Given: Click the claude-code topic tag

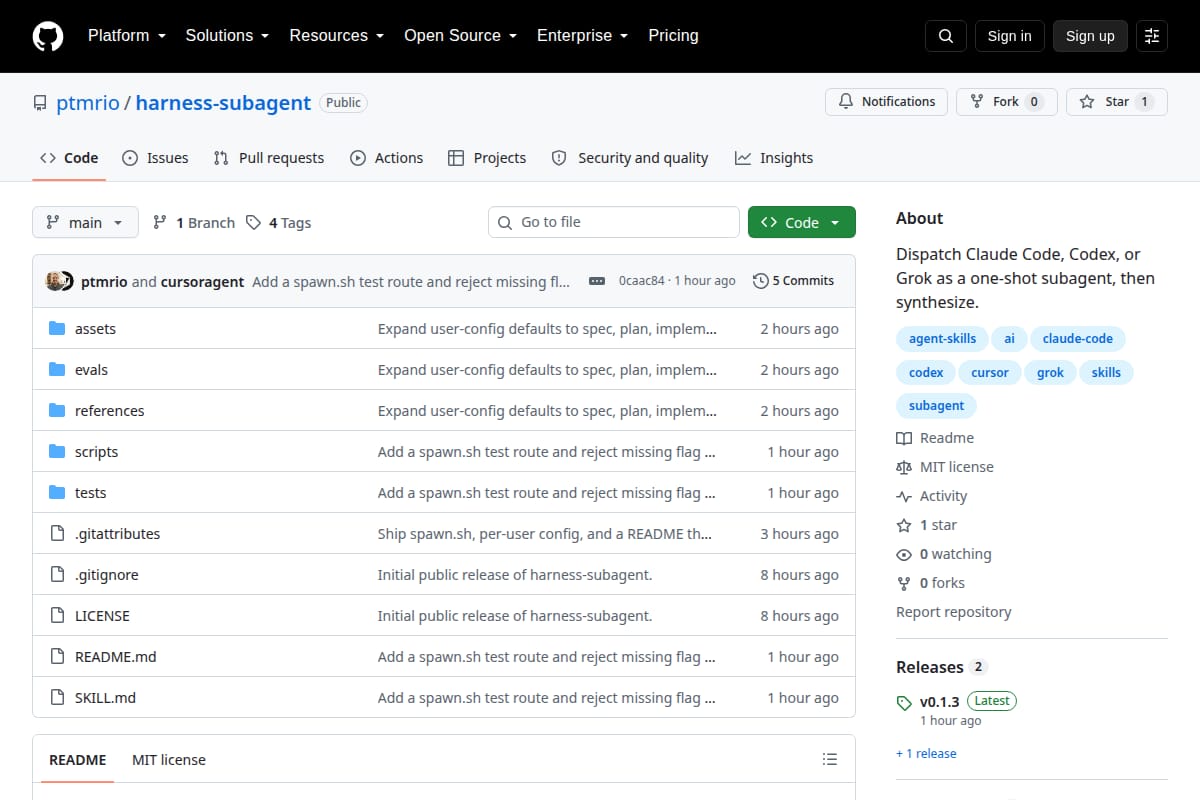Looking at the screenshot, I should [x=1077, y=339].
